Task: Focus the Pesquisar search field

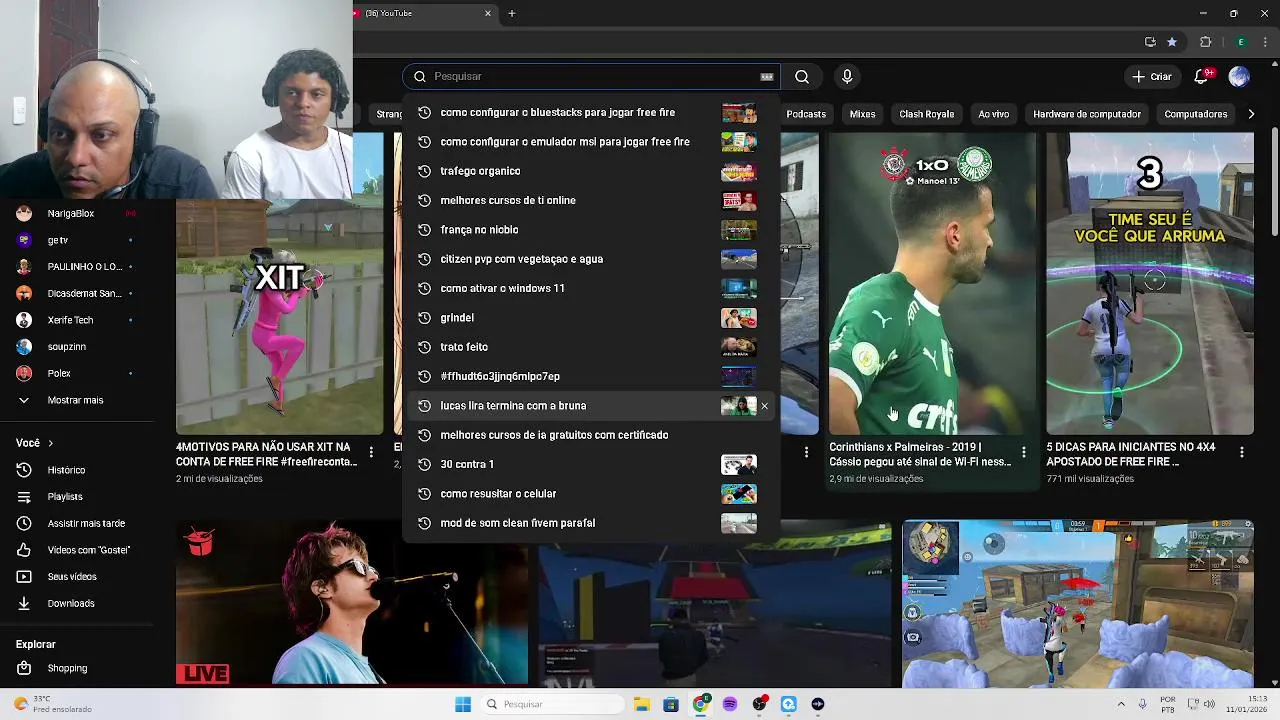Action: pos(592,76)
